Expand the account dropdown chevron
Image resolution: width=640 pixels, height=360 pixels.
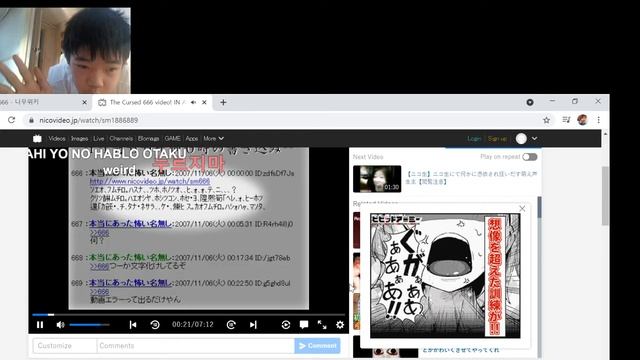click(534, 138)
